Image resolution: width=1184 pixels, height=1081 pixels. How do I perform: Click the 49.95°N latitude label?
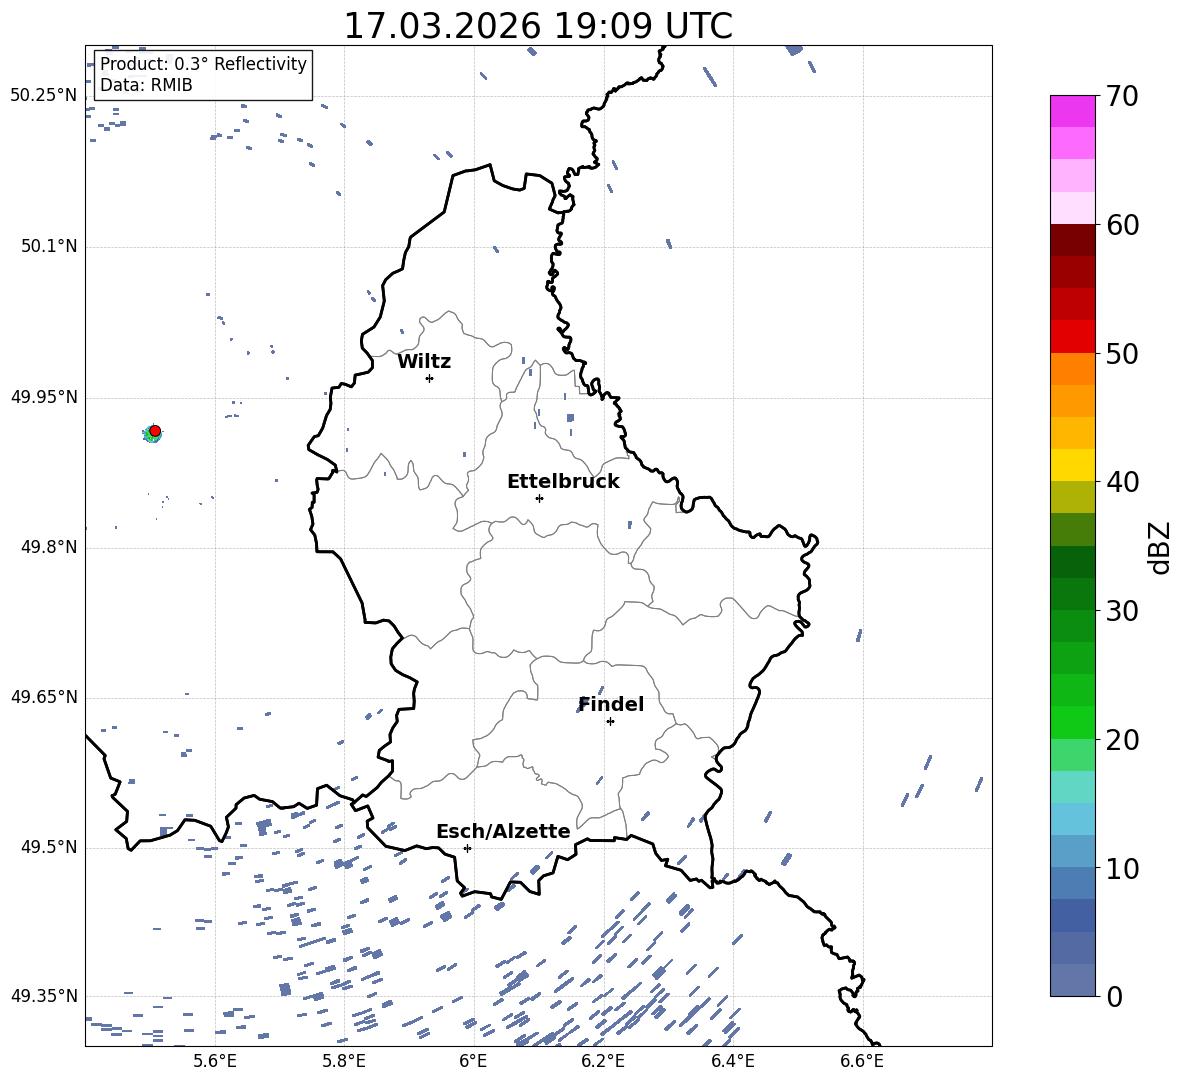coord(44,396)
